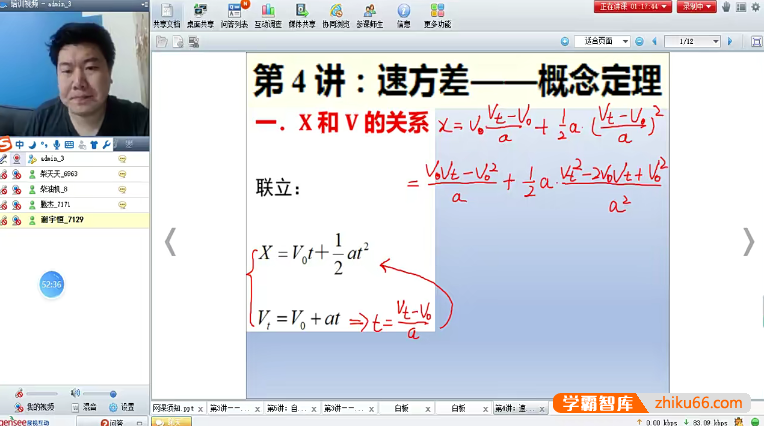This screenshot has width=764, height=426.
Task: Open the 参课师生 participants panel
Action: click(x=370, y=14)
